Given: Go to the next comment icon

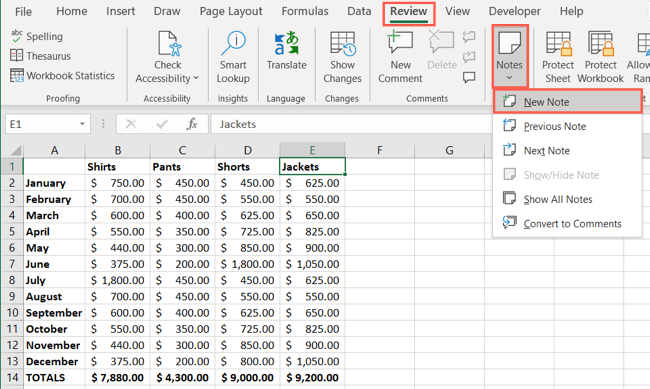Looking at the screenshot, I should tap(469, 56).
